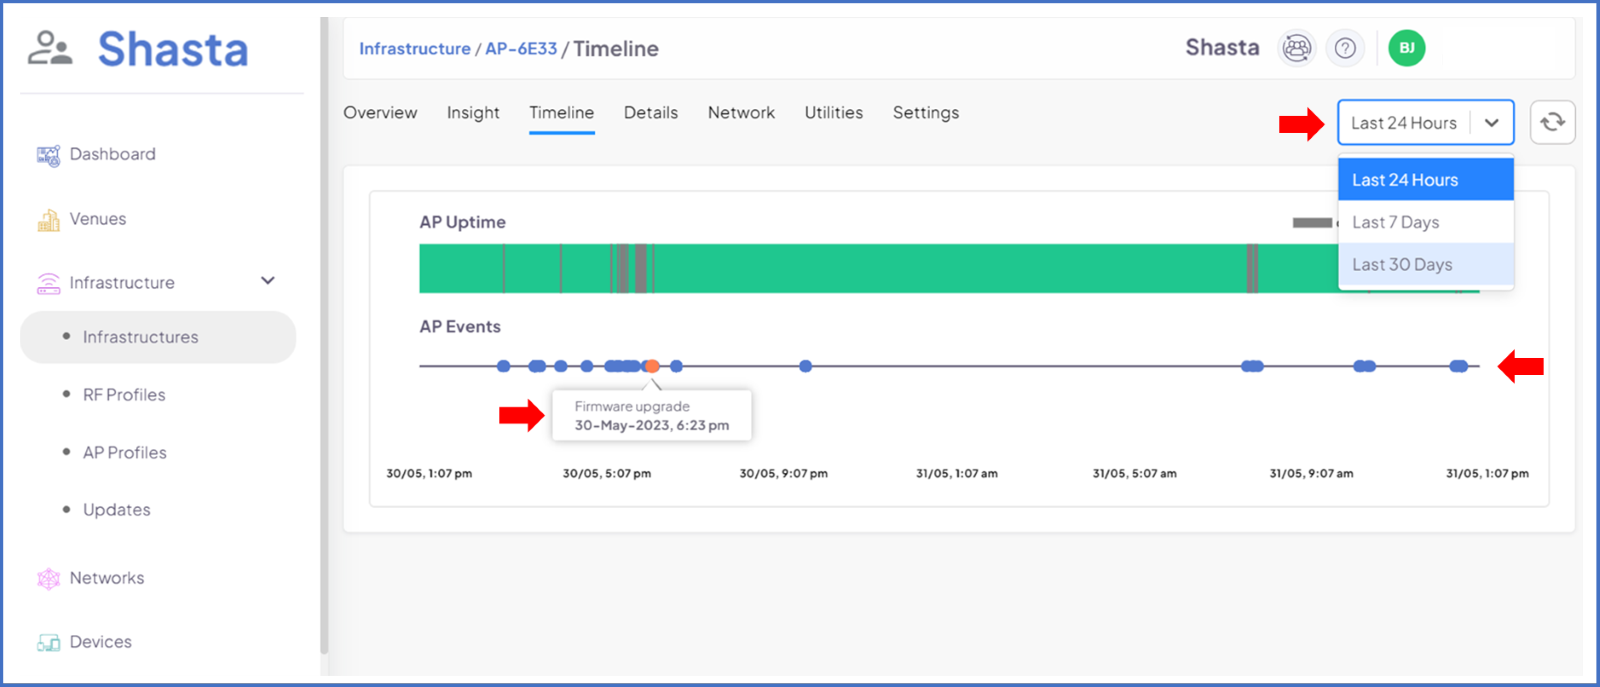Open the Settings tab
This screenshot has height=687, width=1600.
926,113
